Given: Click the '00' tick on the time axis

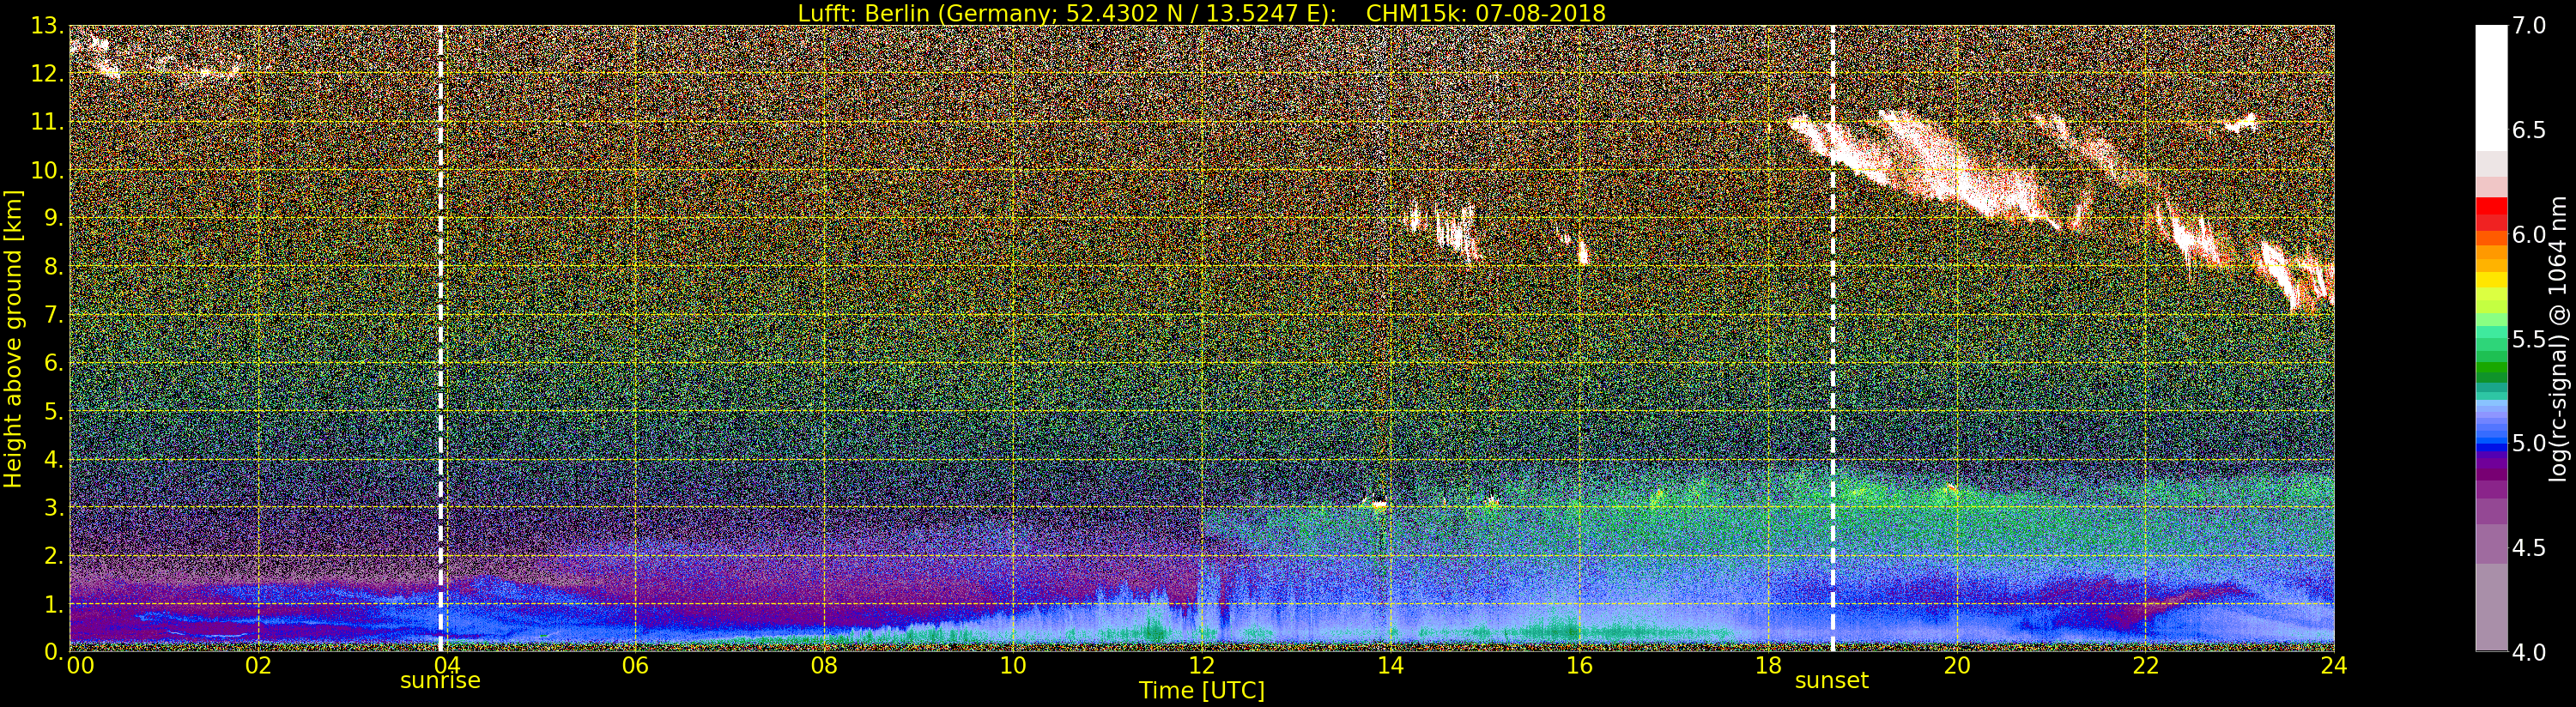Looking at the screenshot, I should pos(80,666).
